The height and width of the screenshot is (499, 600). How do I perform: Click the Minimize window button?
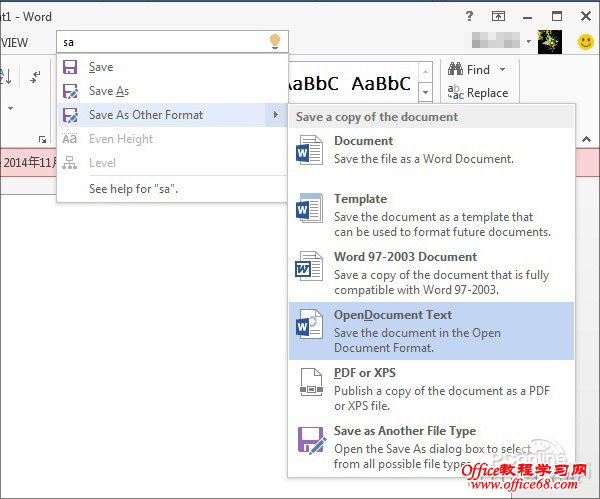[x=528, y=17]
